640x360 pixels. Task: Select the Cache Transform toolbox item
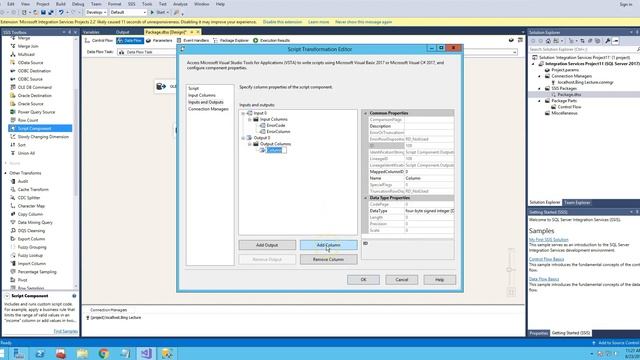[33, 190]
